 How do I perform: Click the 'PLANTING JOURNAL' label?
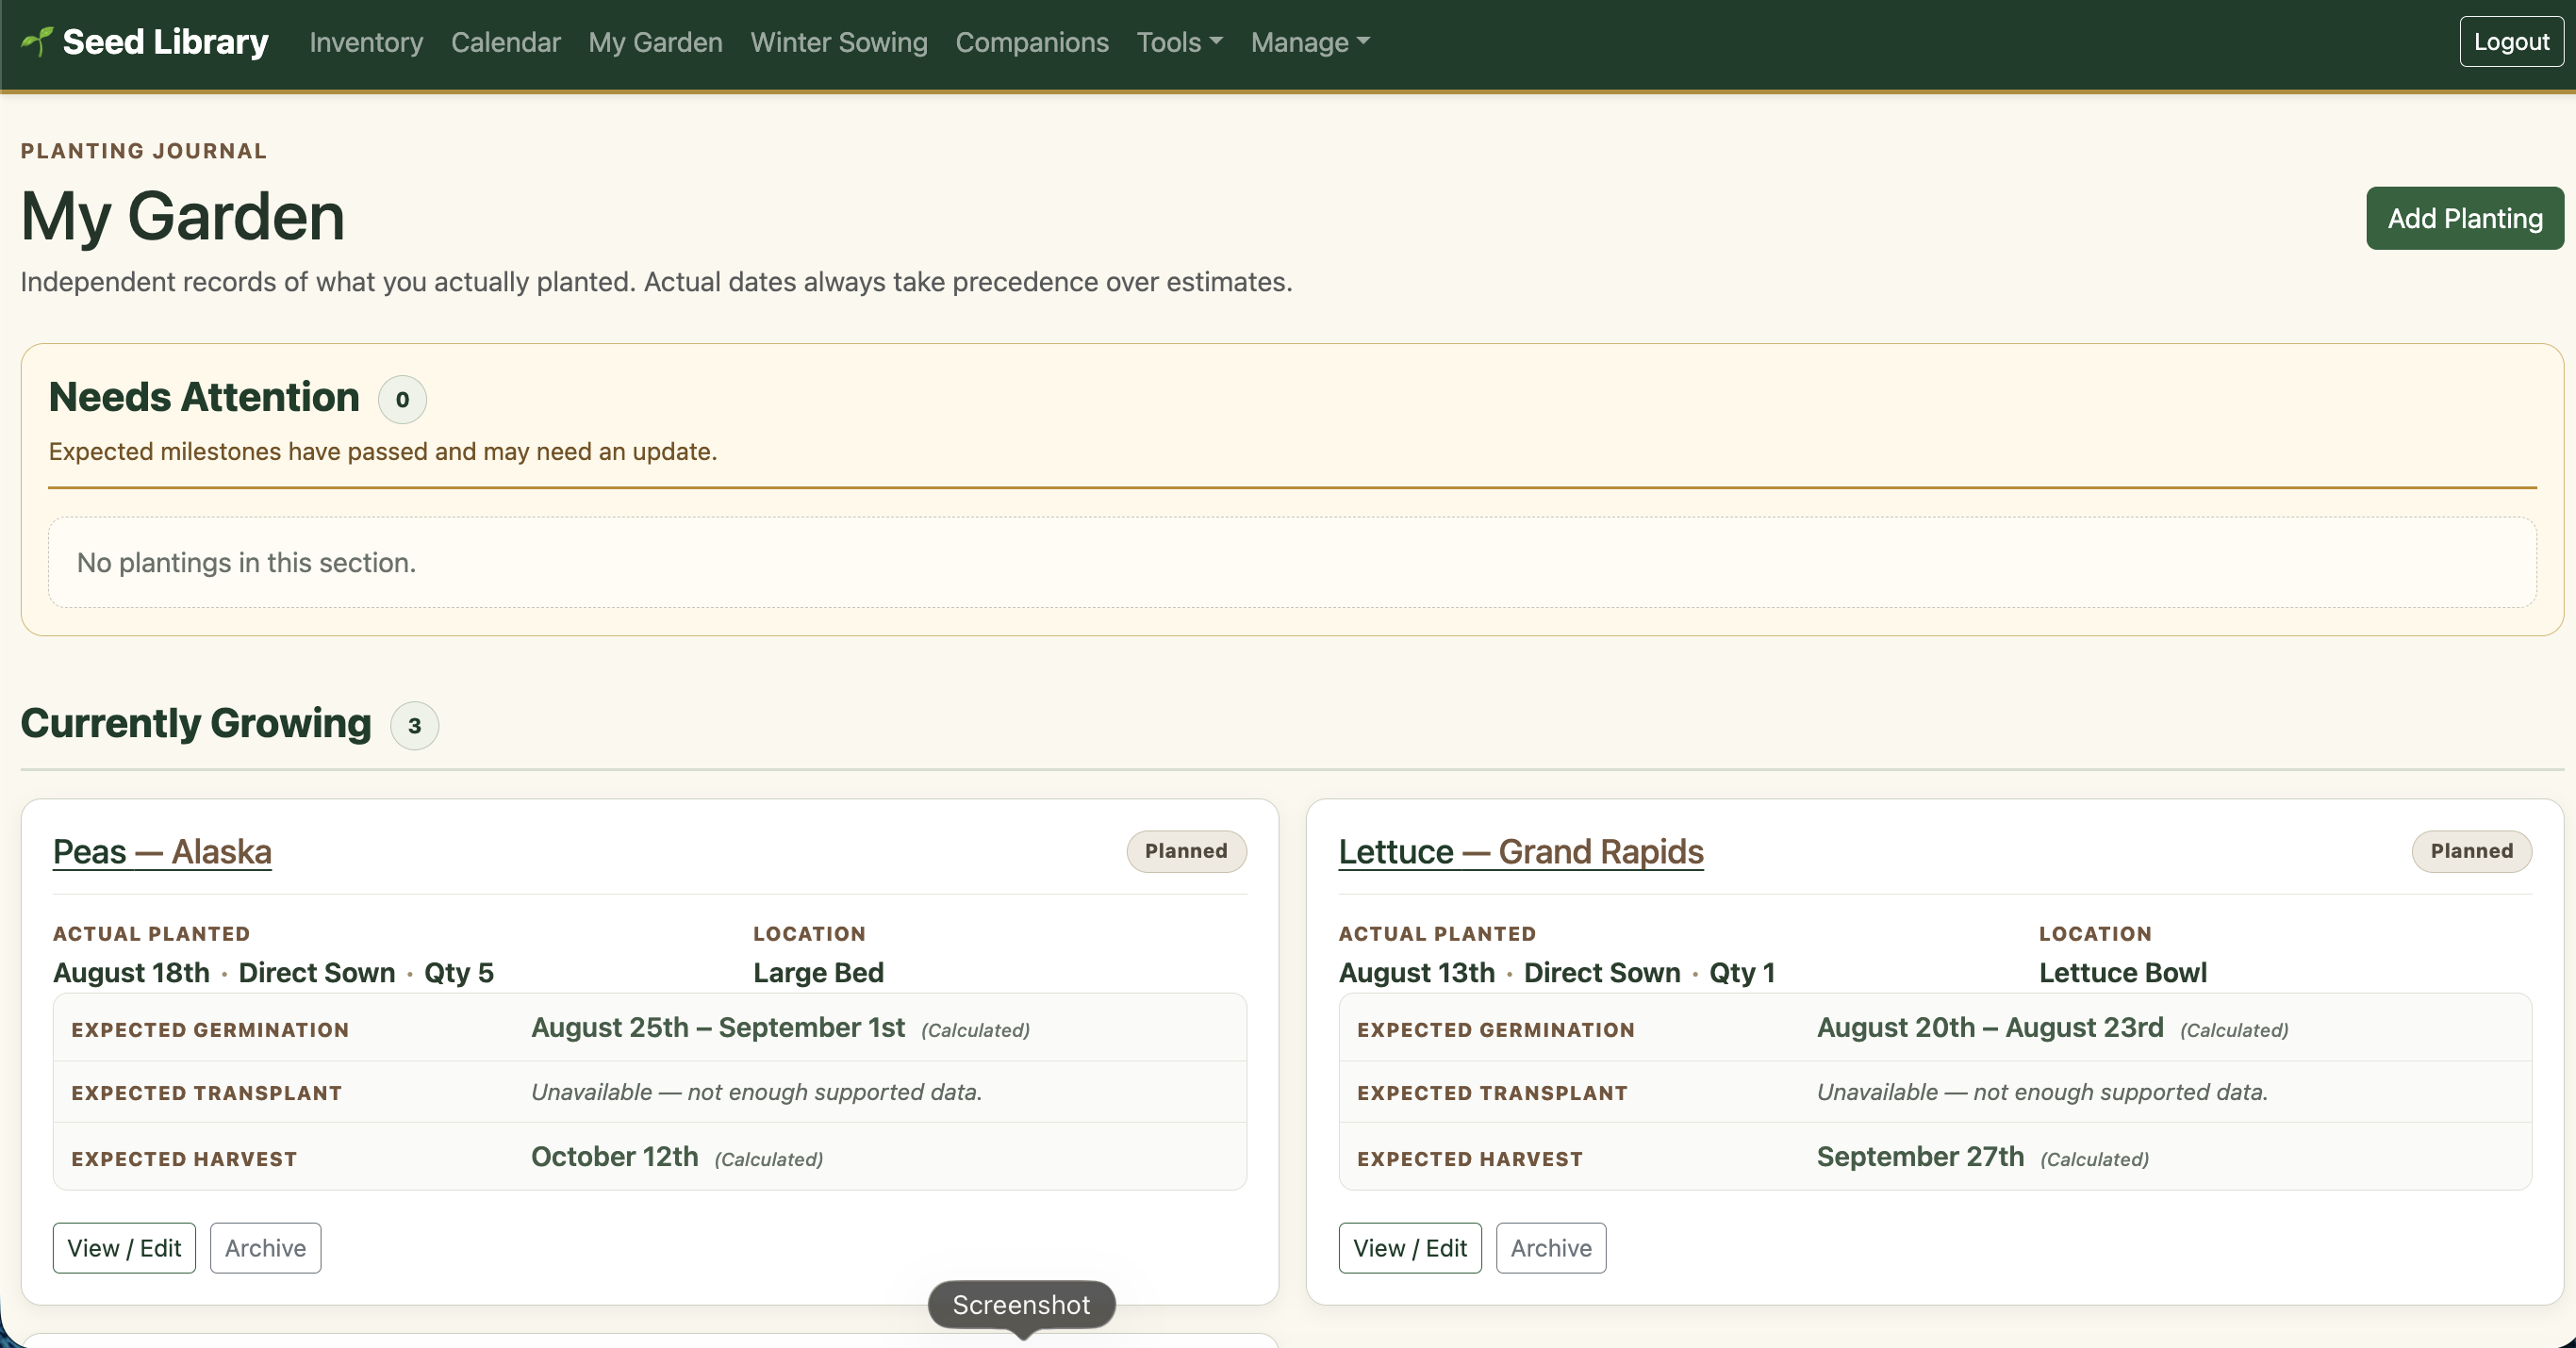point(144,151)
